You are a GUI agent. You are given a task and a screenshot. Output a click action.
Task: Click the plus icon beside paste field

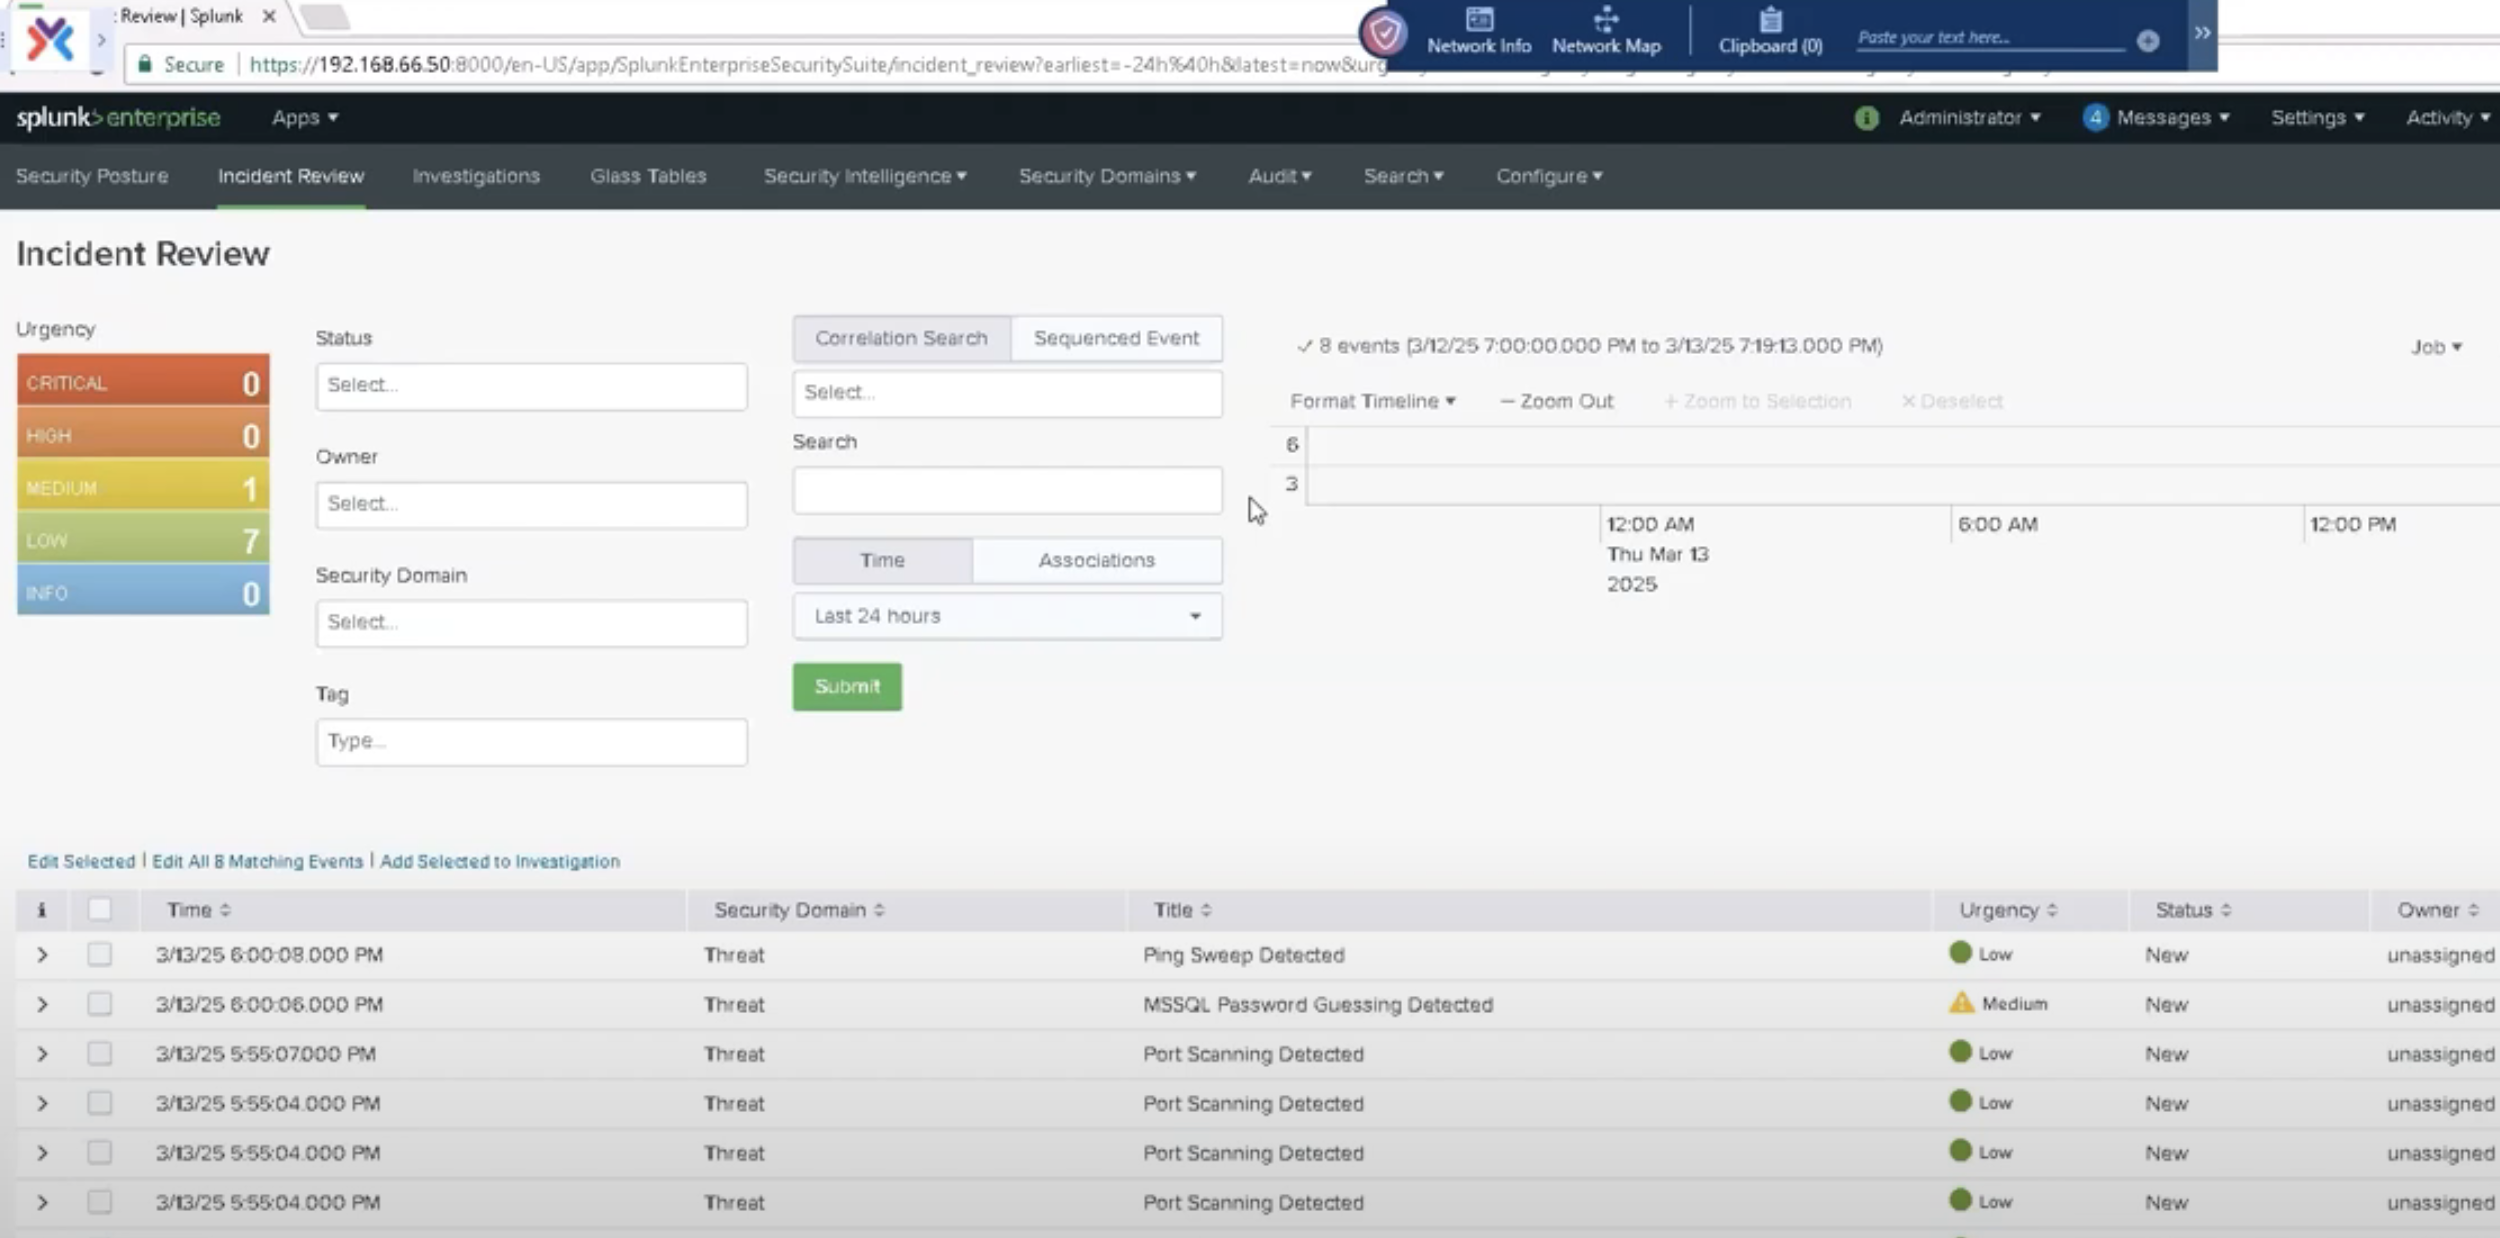click(x=2147, y=41)
